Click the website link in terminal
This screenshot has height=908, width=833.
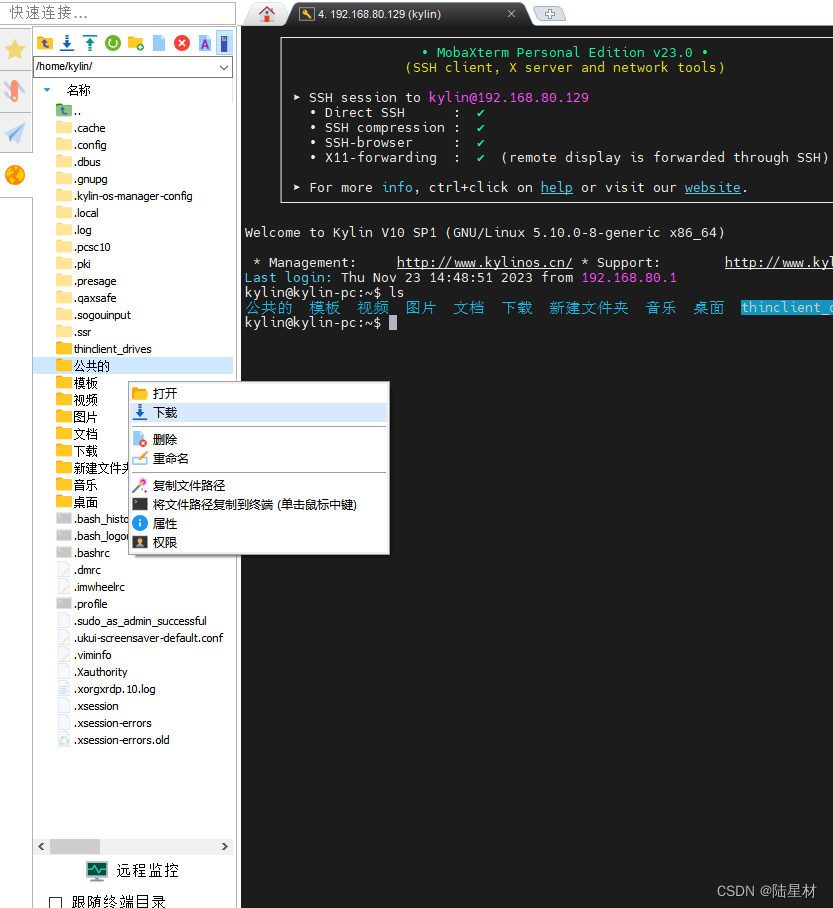pyautogui.click(x=713, y=188)
